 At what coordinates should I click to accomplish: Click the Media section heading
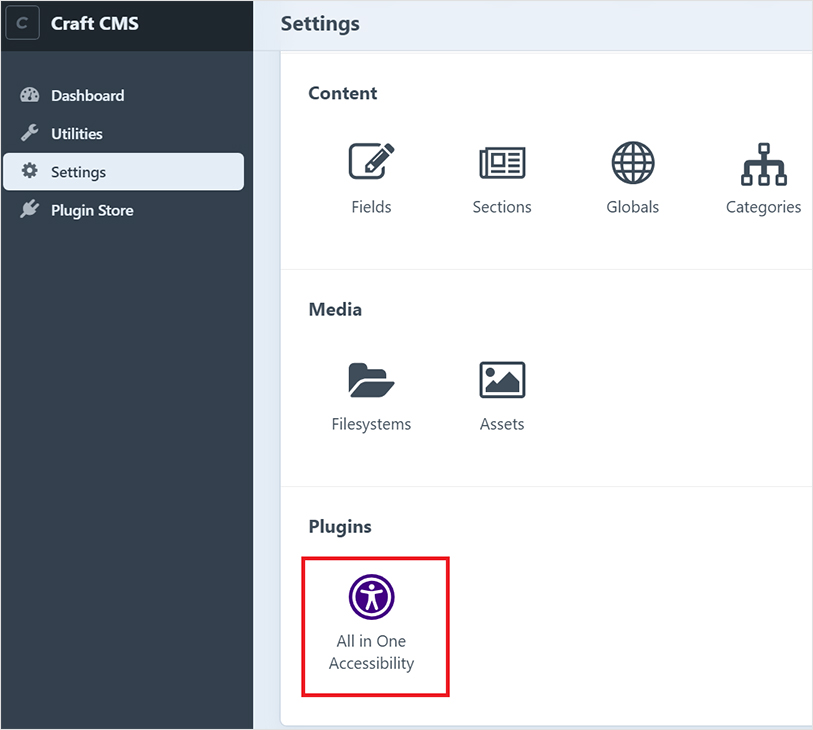[x=335, y=310]
